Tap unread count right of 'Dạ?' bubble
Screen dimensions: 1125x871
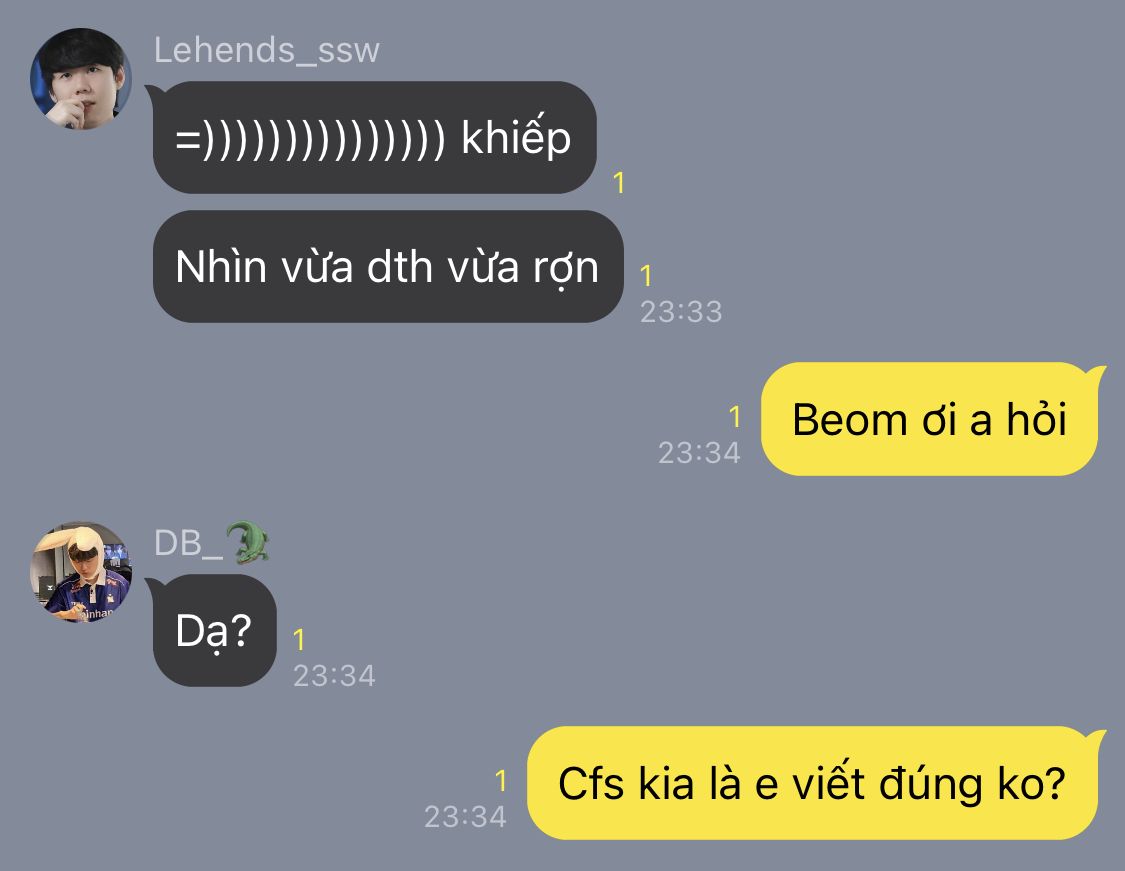(x=299, y=640)
